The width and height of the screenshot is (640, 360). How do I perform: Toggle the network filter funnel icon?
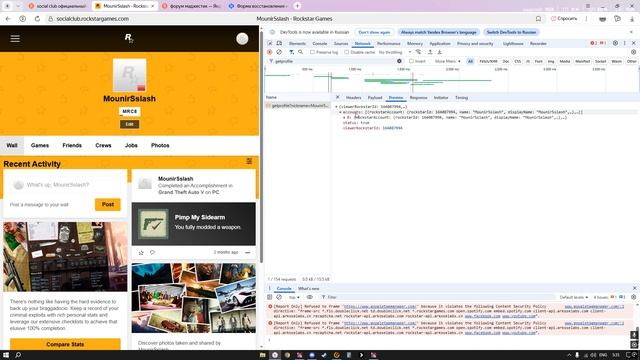[291, 52]
